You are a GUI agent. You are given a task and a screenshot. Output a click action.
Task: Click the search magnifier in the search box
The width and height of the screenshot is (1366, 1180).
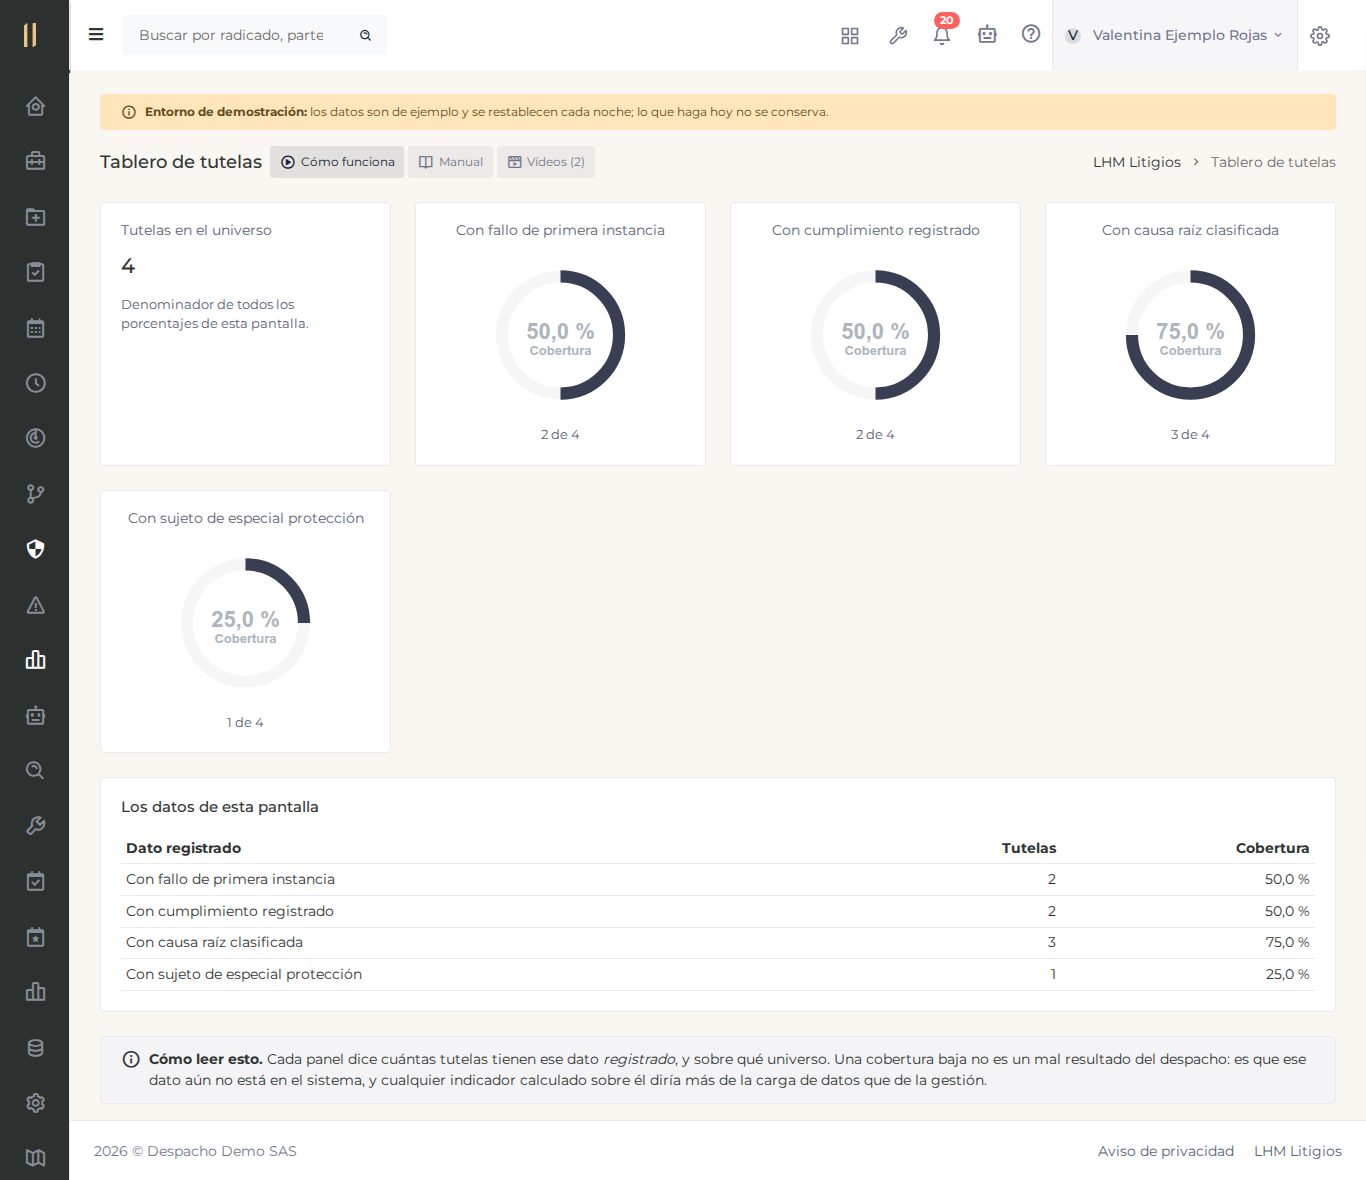click(366, 35)
